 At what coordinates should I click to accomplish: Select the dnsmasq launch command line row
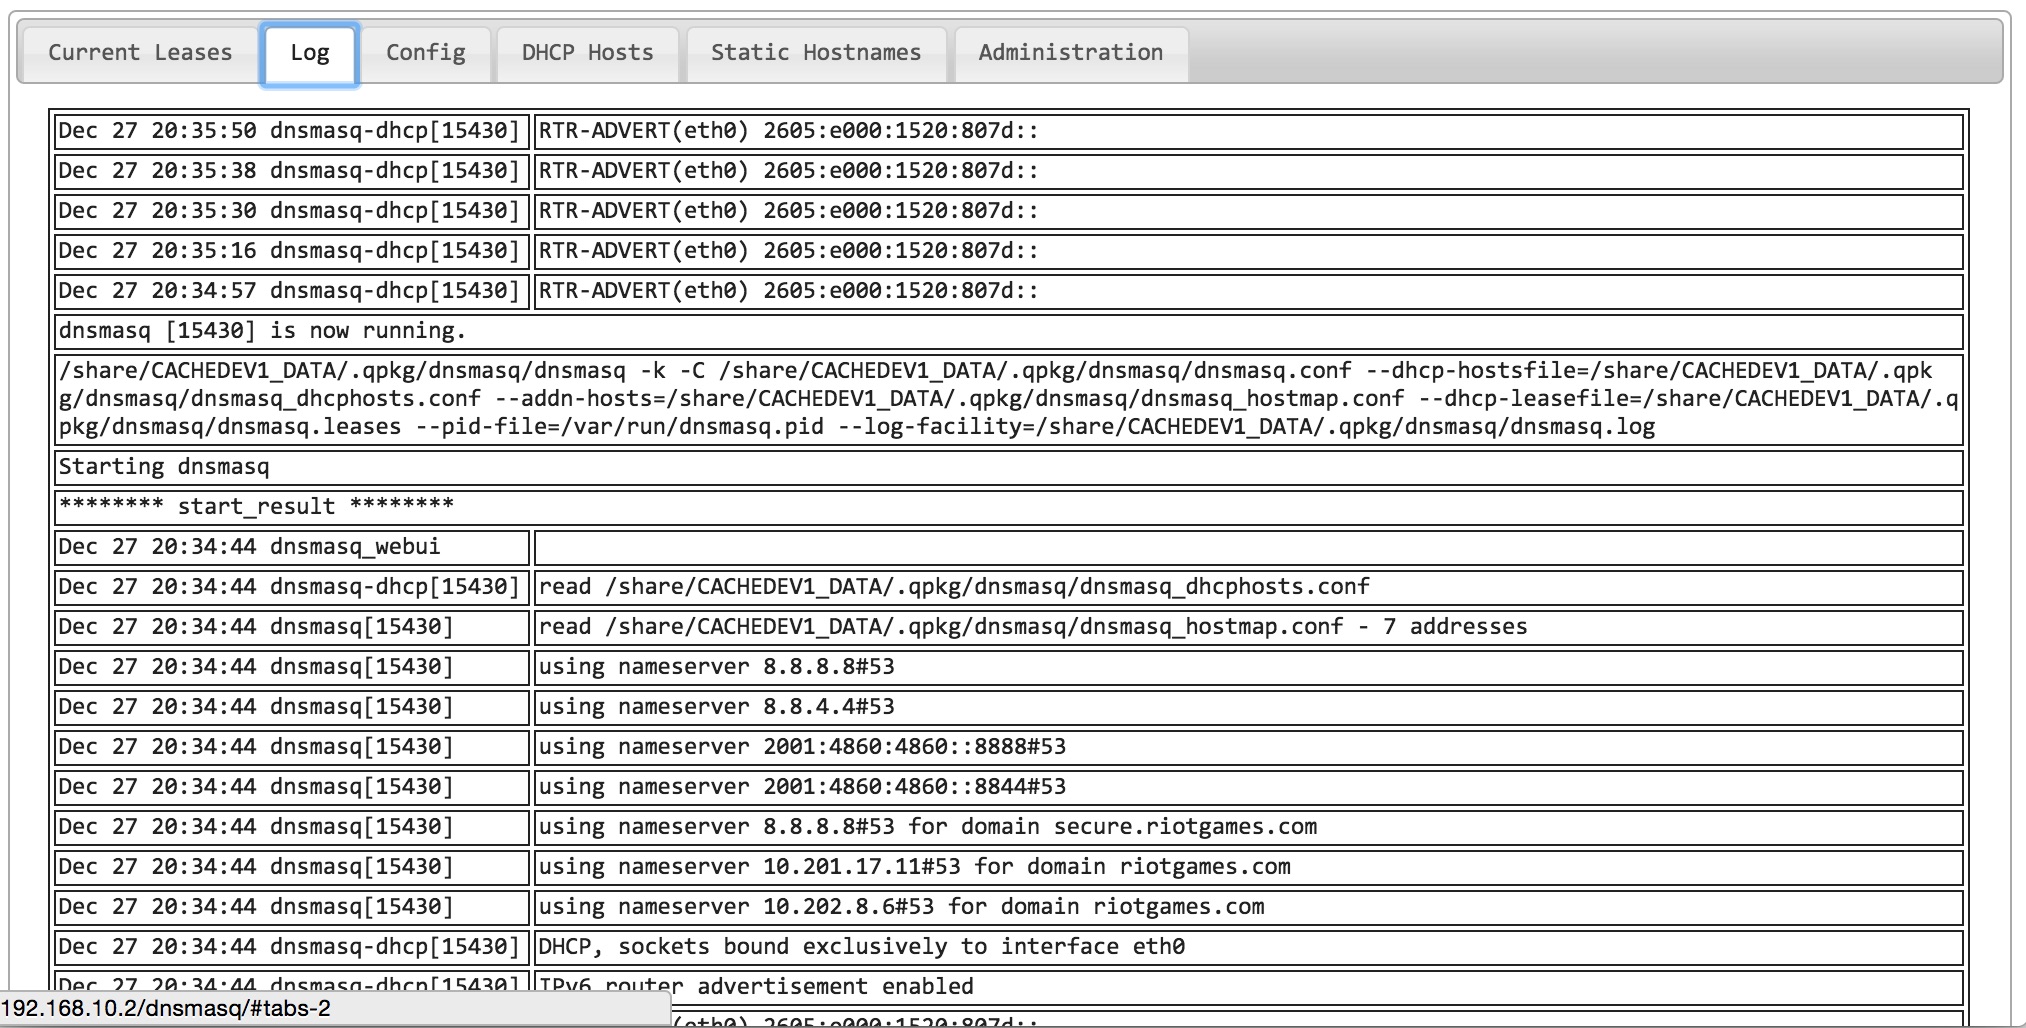pos(1008,399)
